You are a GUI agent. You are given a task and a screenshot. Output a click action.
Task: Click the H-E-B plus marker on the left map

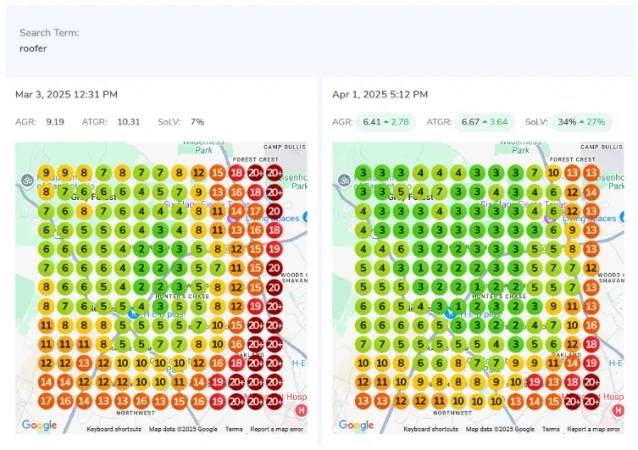[x=133, y=313]
